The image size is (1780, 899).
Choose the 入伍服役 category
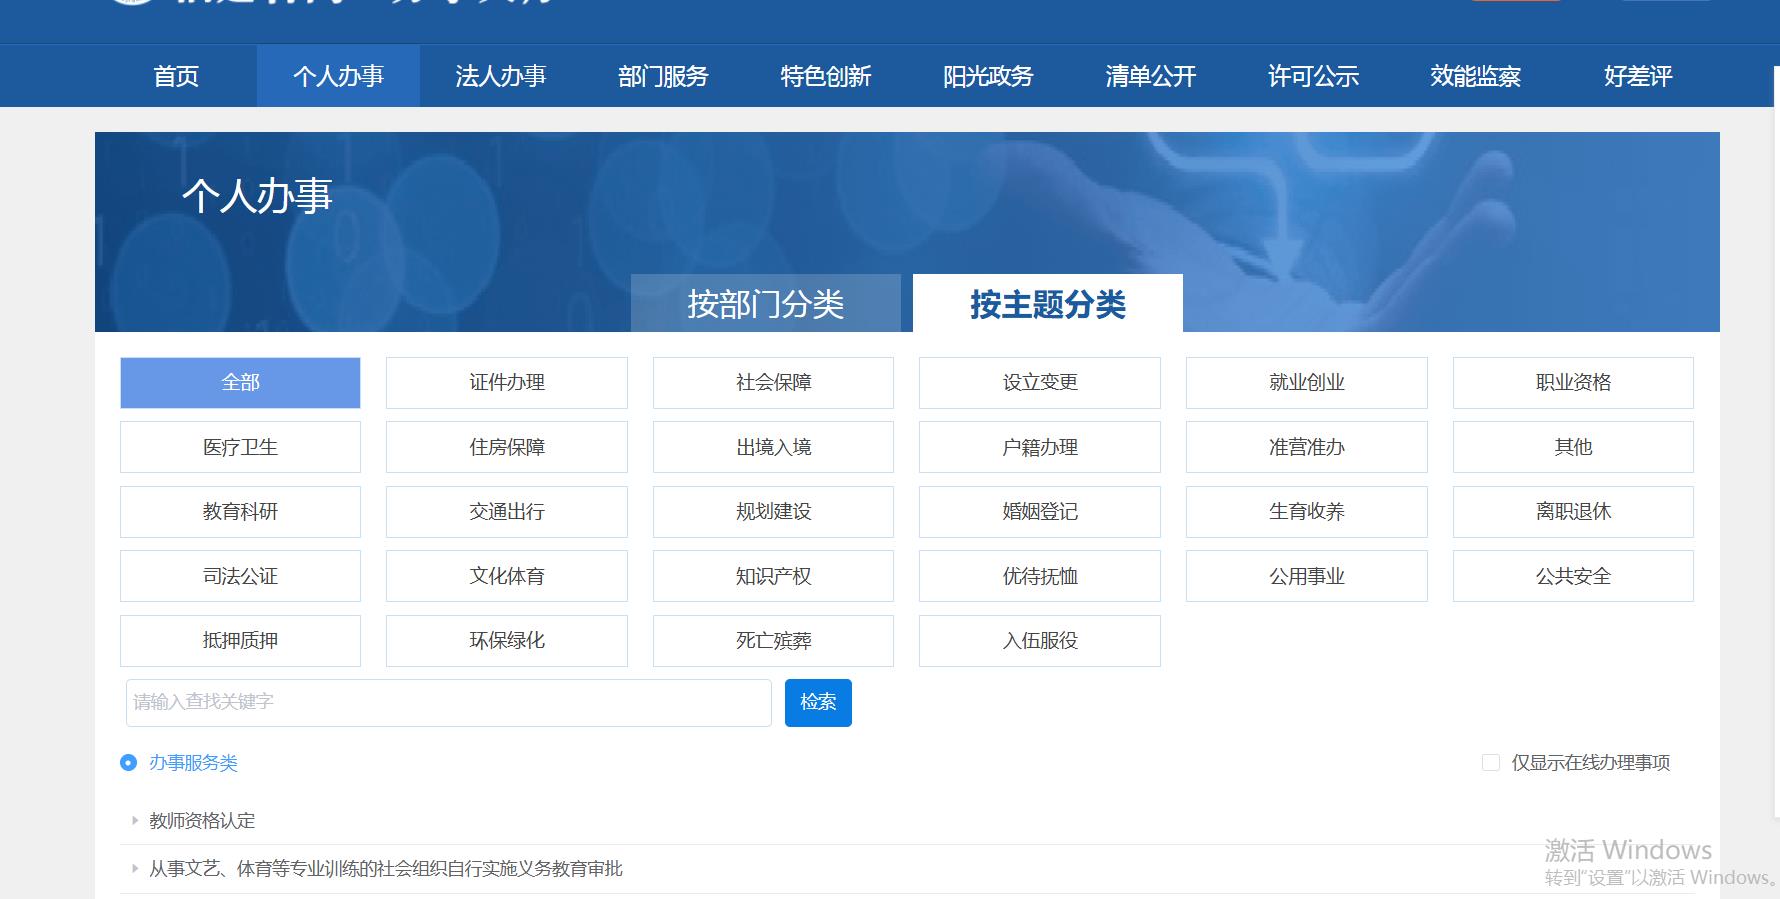click(1040, 641)
